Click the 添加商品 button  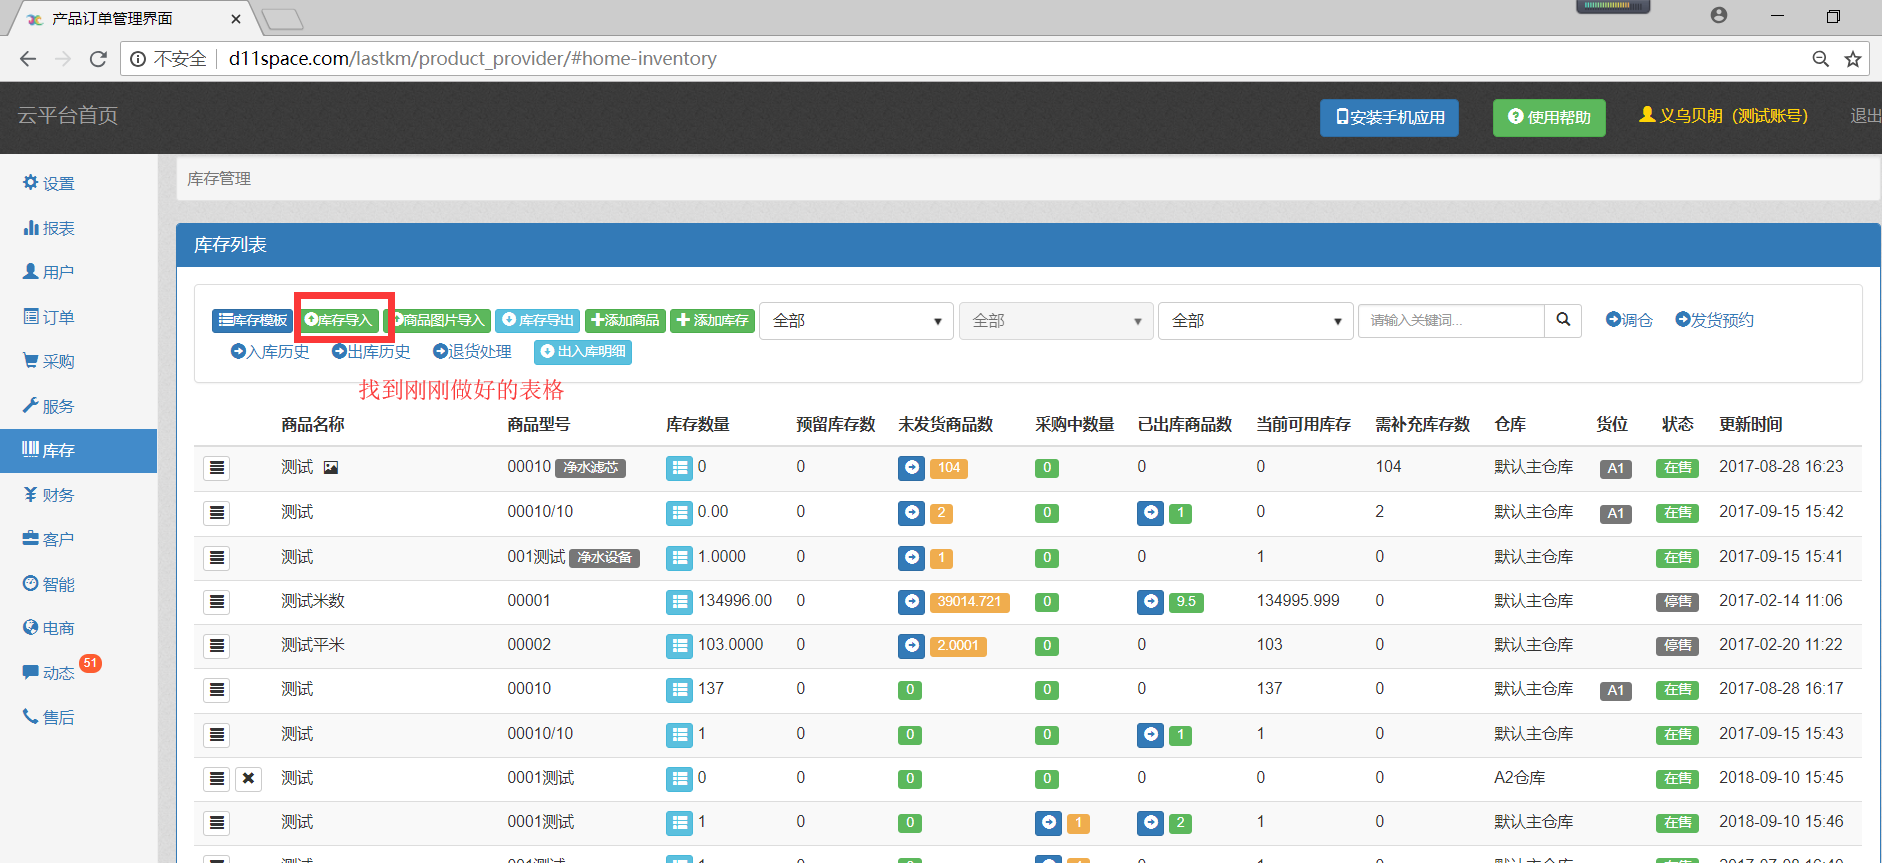click(x=625, y=320)
